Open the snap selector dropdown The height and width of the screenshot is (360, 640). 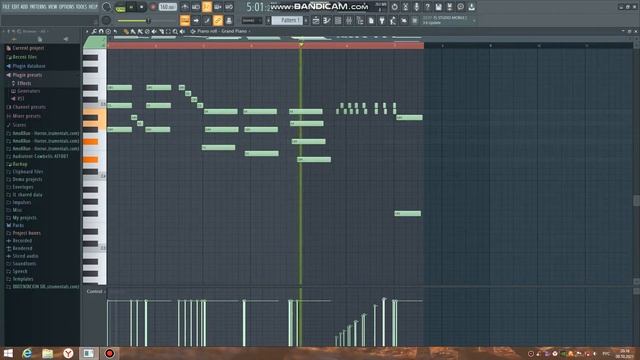[x=251, y=20]
